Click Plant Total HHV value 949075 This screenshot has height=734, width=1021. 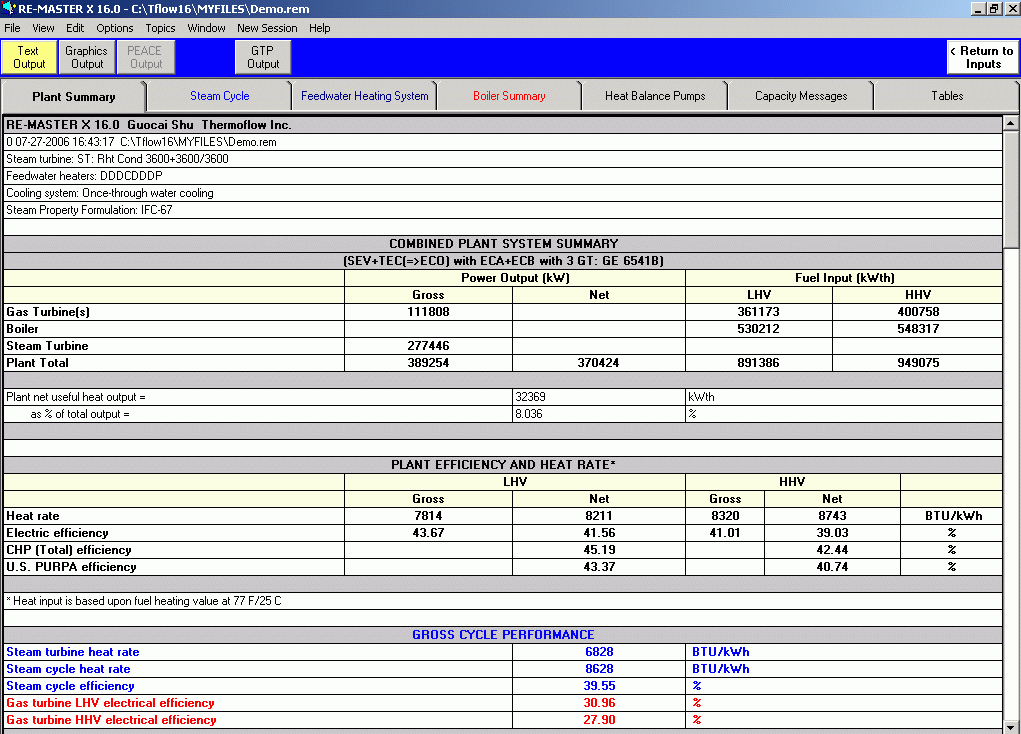918,363
